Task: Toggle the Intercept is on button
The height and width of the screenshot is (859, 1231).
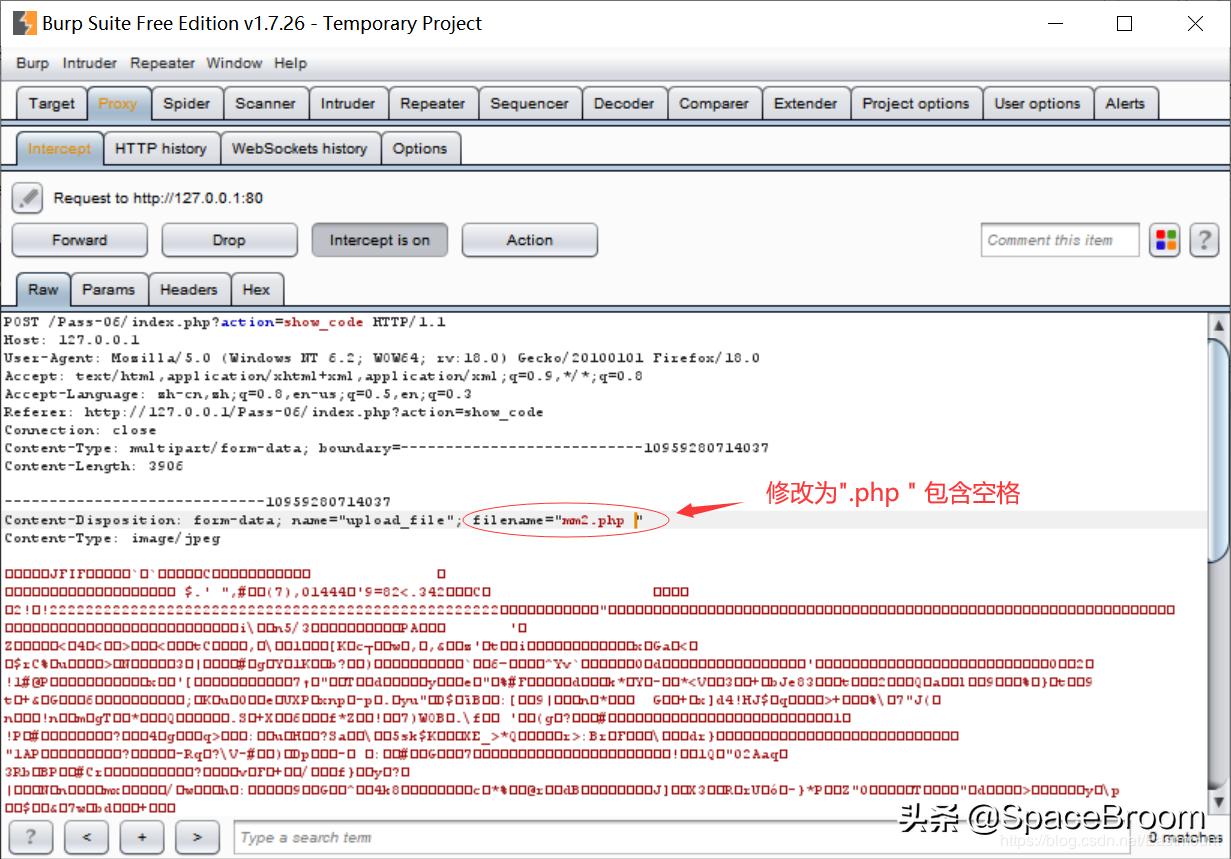Action: click(x=380, y=240)
